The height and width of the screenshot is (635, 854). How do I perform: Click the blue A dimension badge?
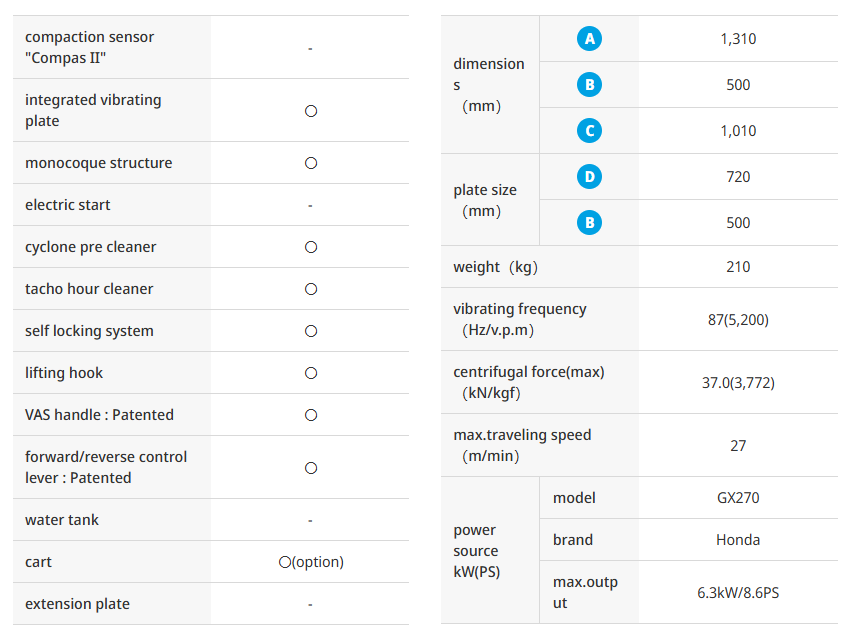pyautogui.click(x=589, y=39)
